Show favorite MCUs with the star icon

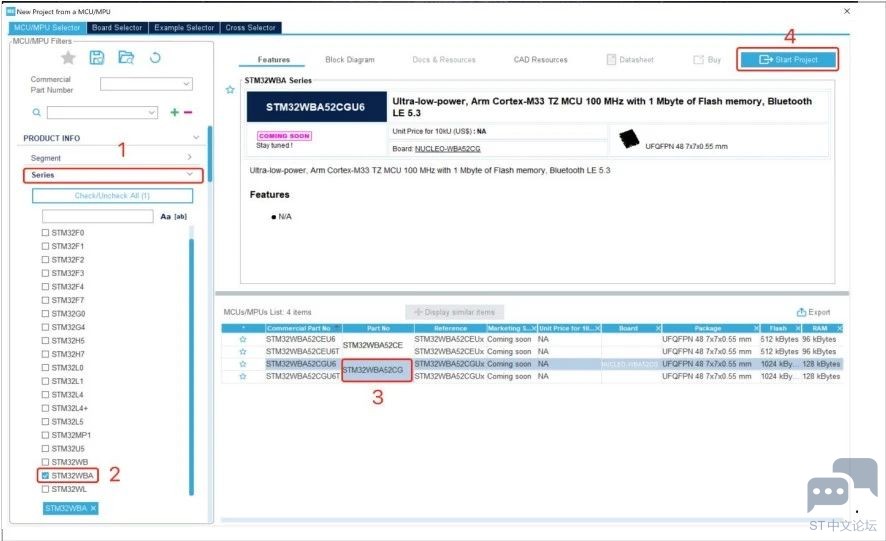[68, 58]
